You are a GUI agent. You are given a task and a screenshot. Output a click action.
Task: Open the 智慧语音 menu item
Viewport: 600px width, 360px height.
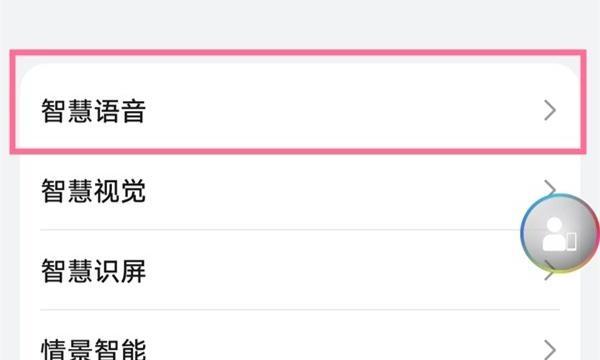click(x=300, y=111)
